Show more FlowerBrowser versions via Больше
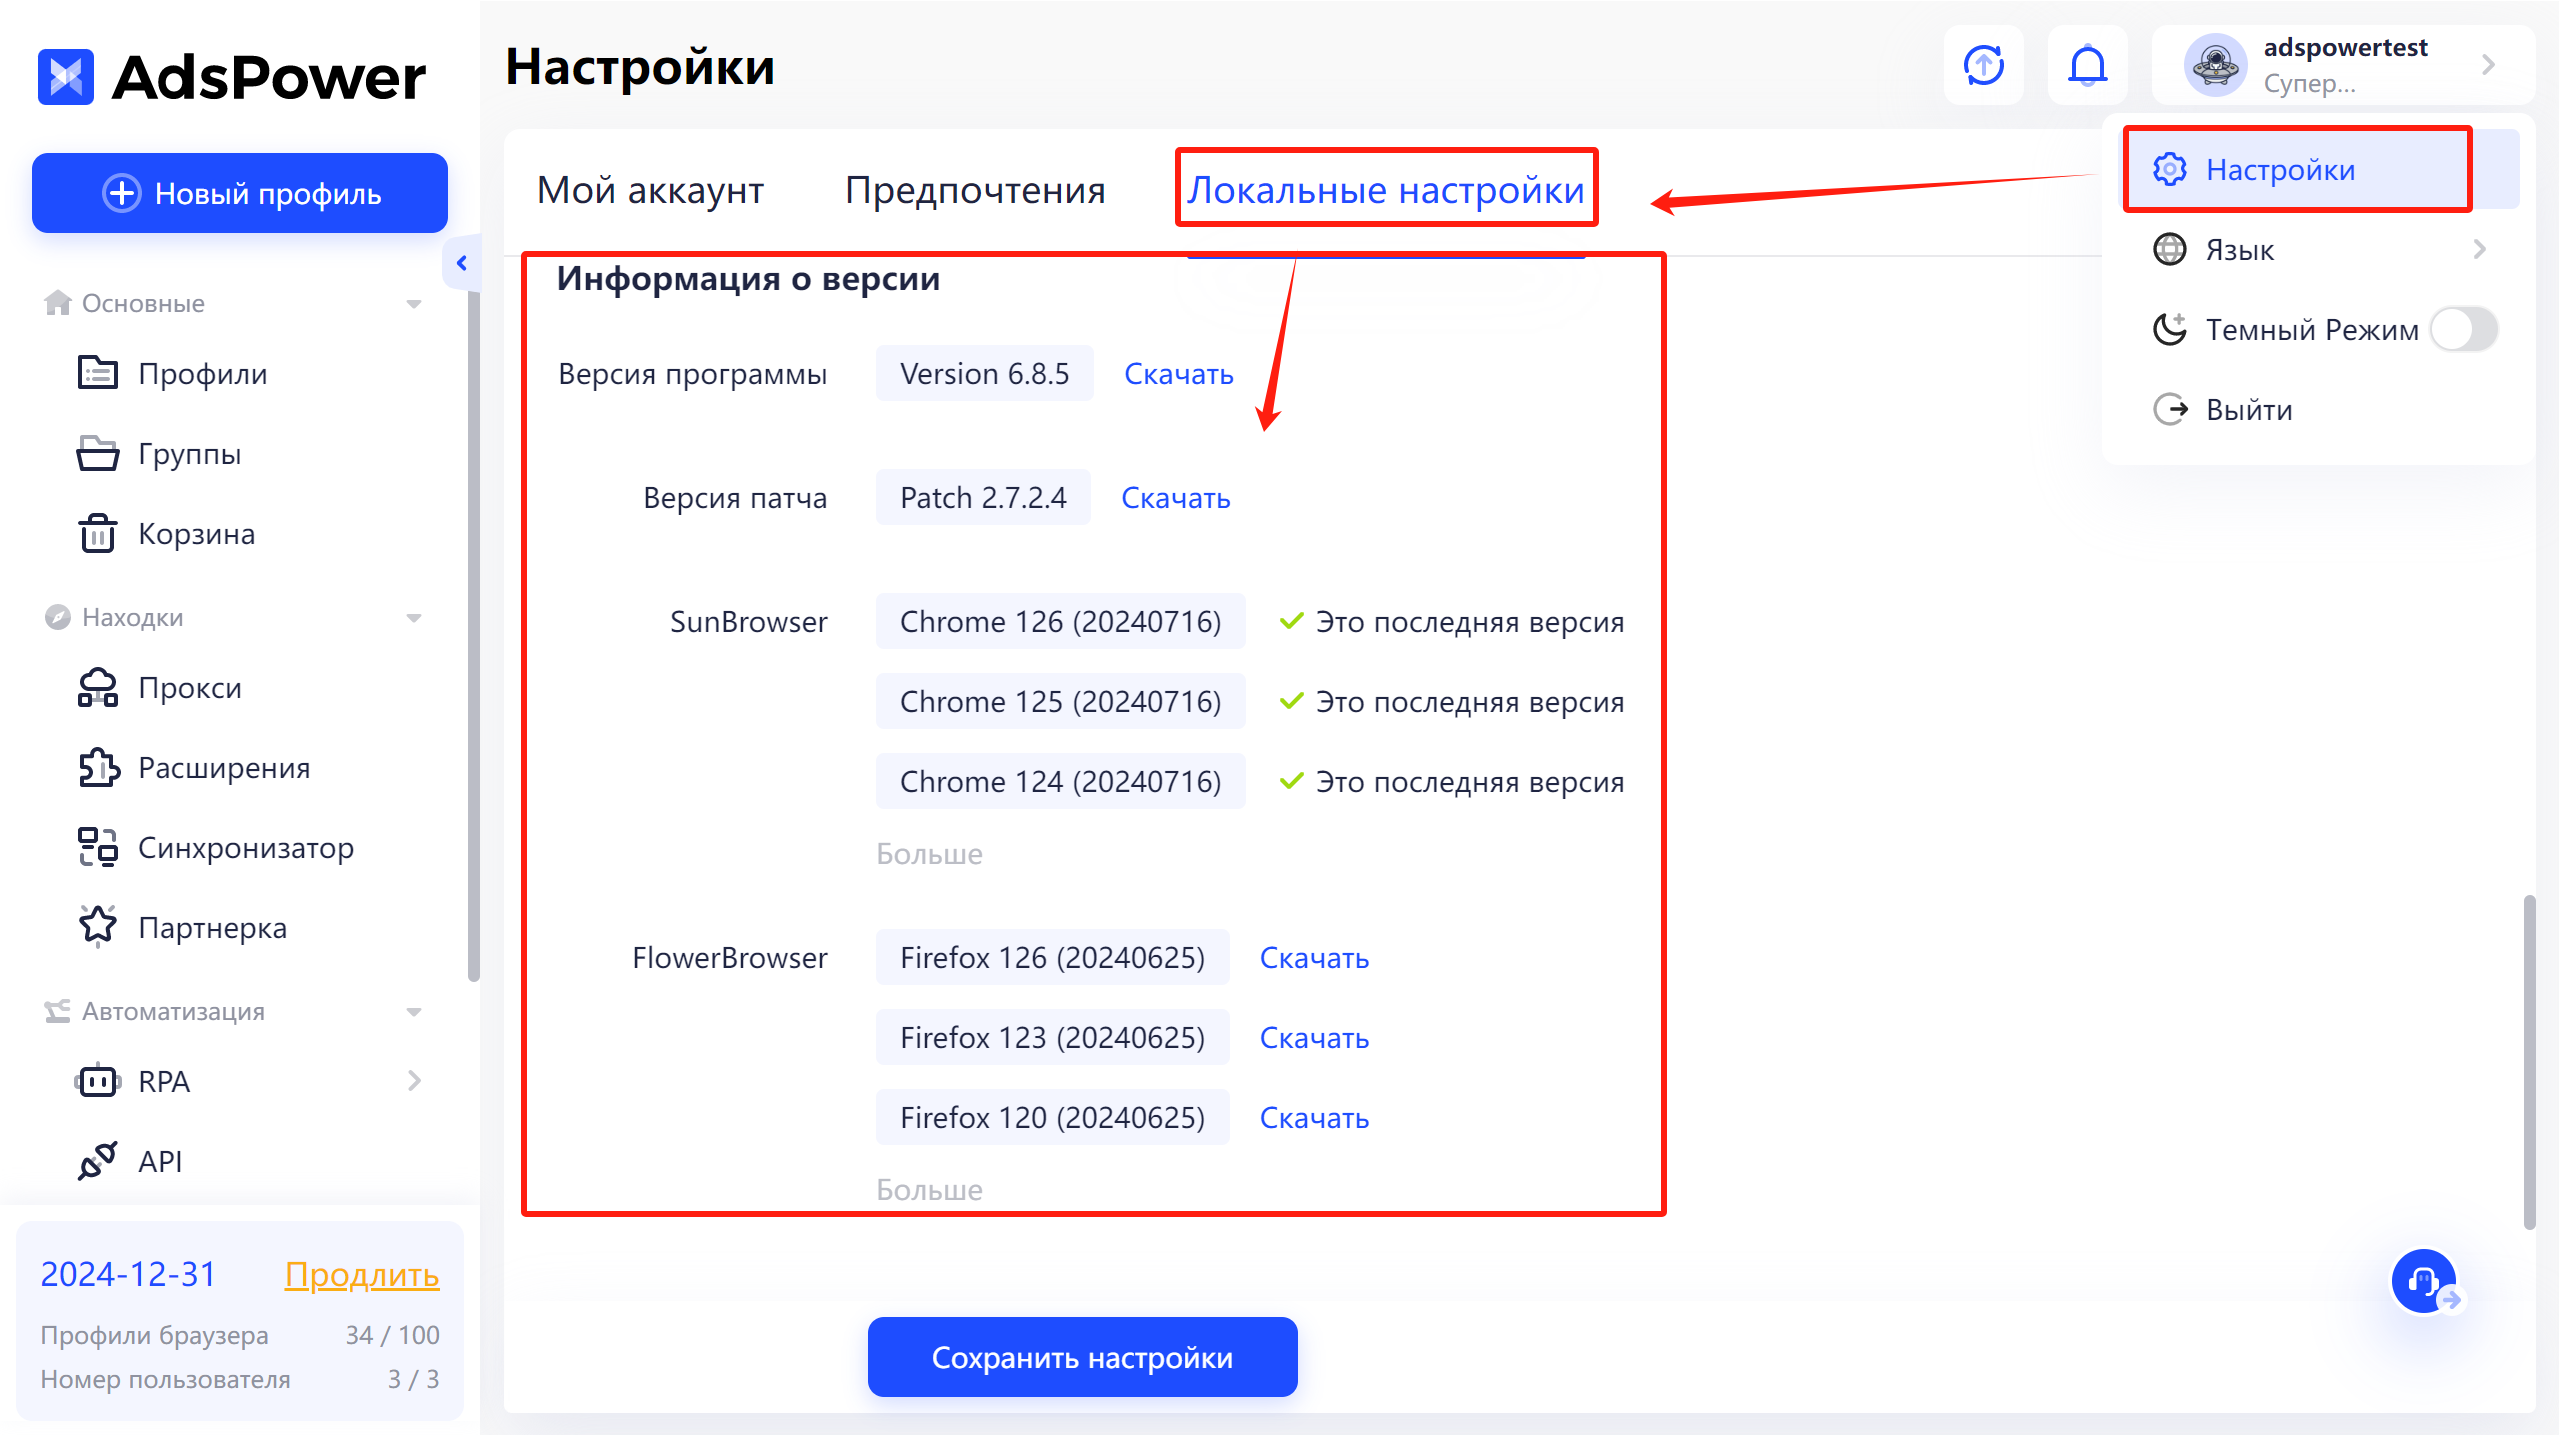 point(929,1190)
